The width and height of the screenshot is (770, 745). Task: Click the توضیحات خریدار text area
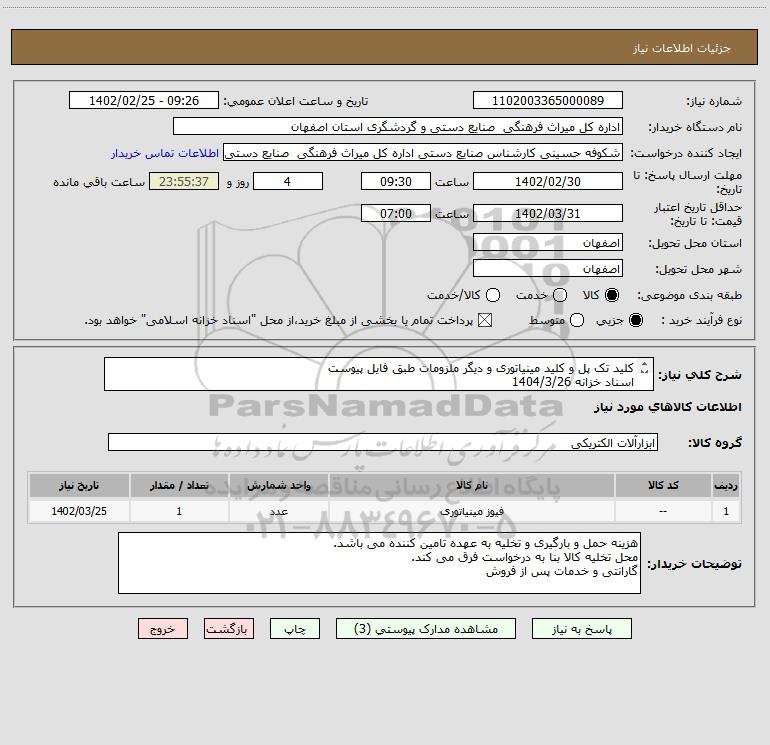pos(379,563)
